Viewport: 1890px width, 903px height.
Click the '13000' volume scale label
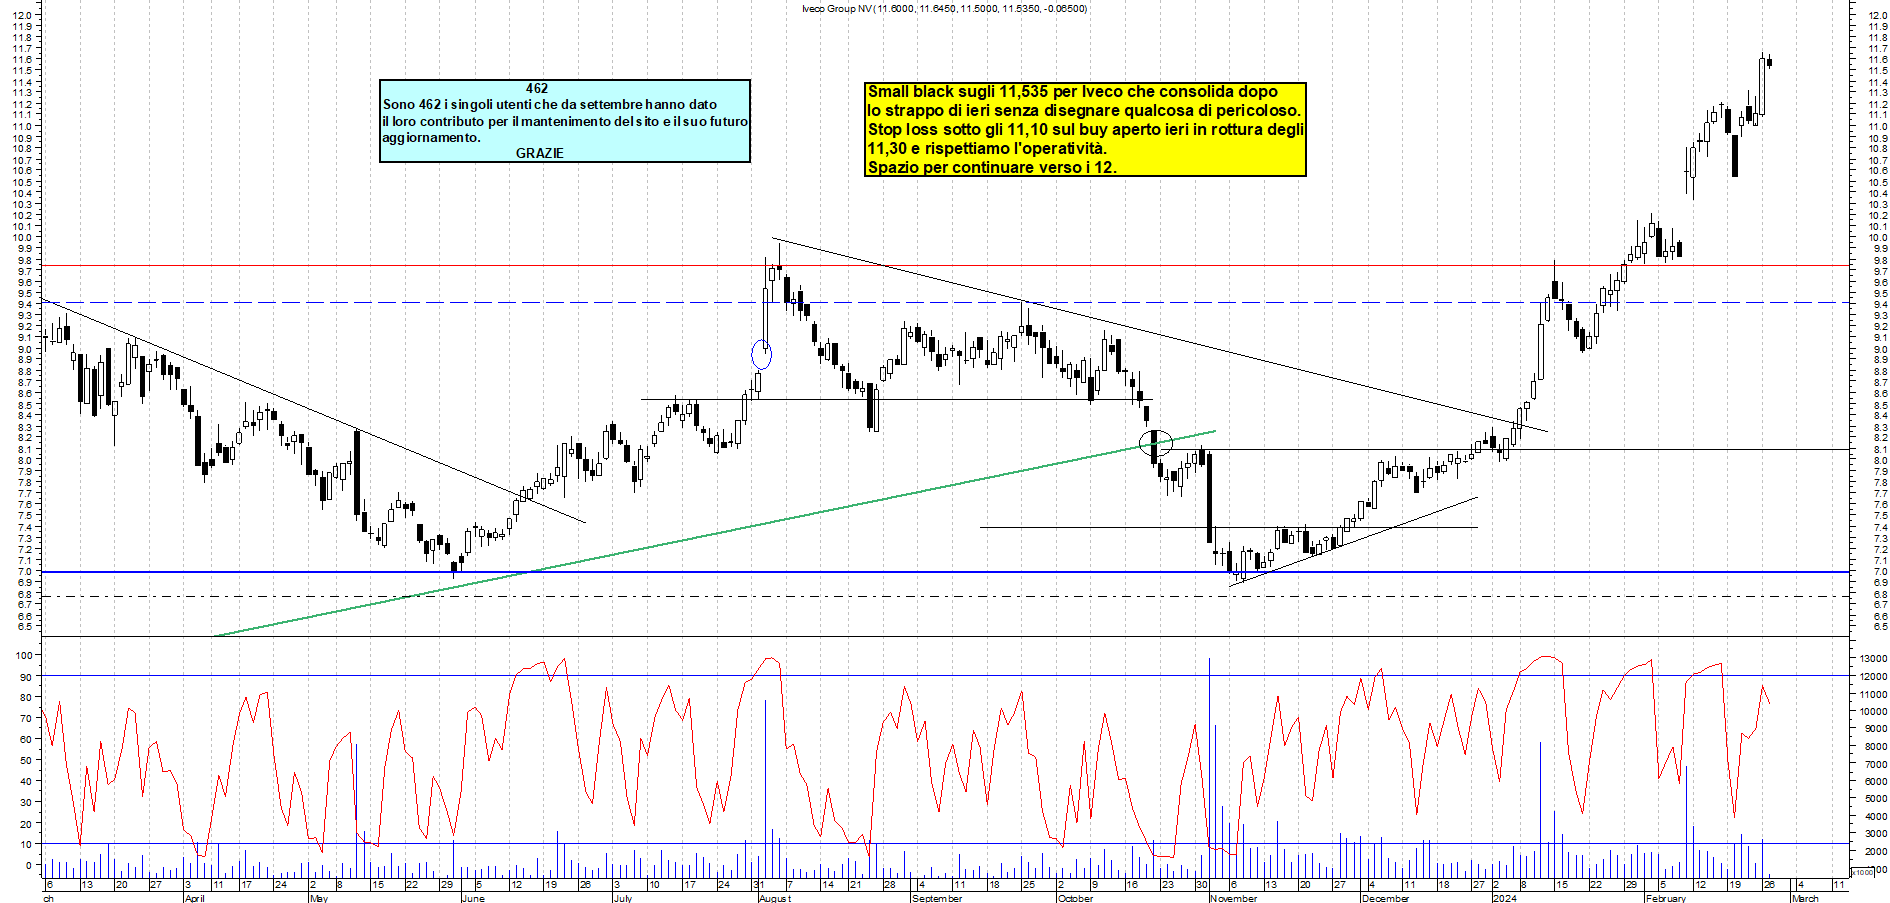(1873, 659)
